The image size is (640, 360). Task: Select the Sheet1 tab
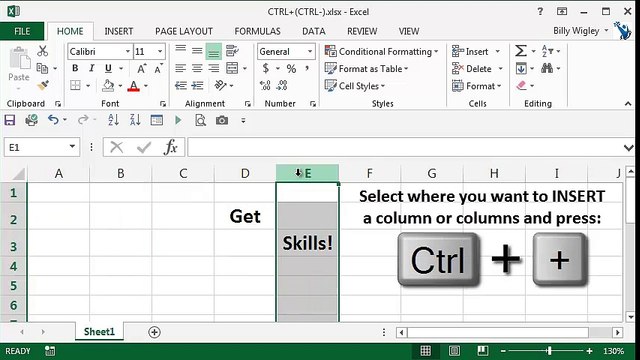(99, 331)
